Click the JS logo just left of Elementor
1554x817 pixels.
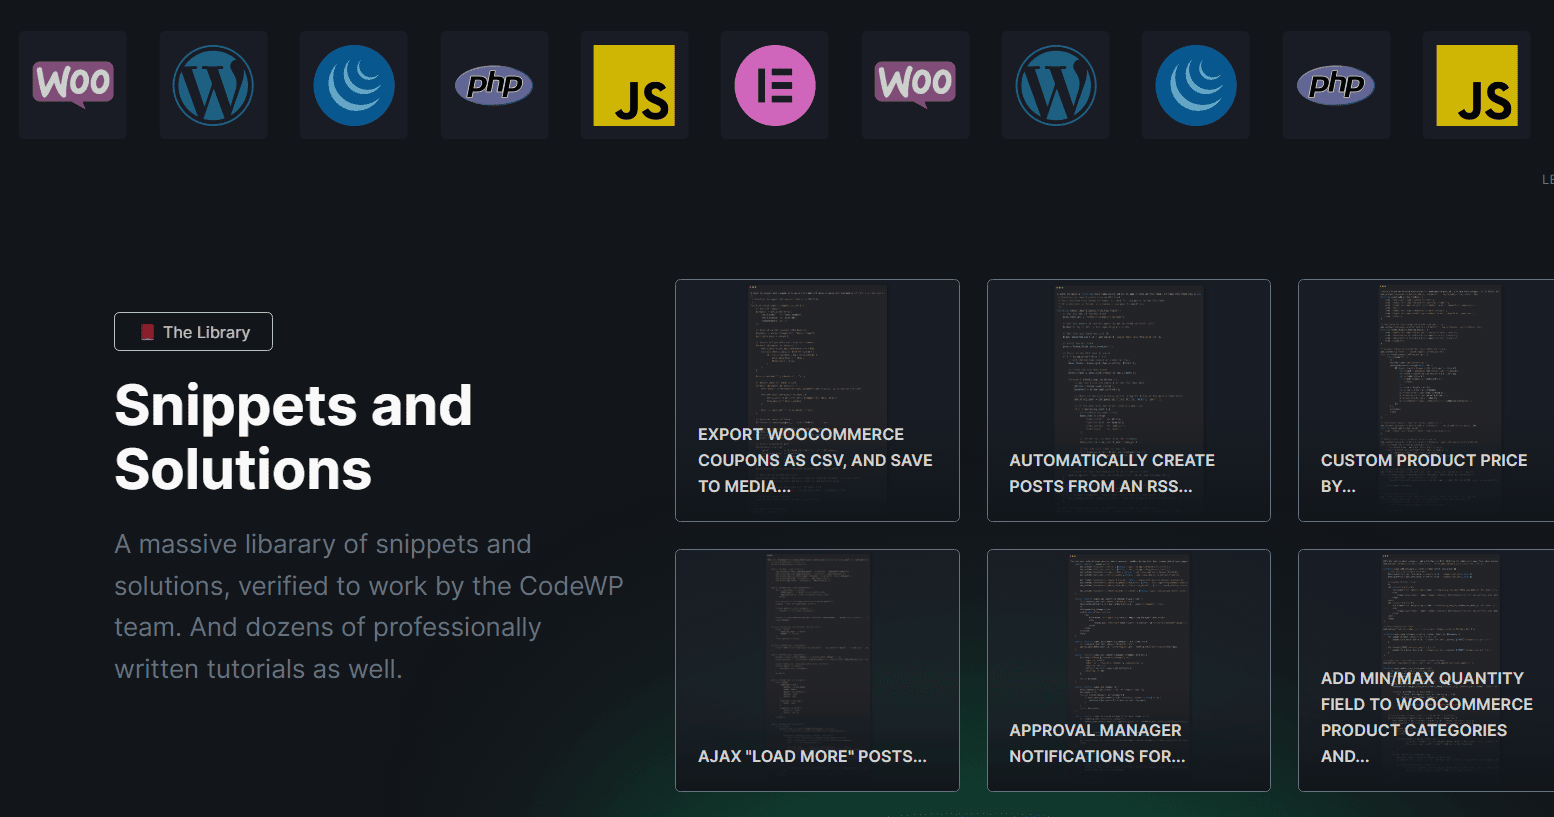634,85
